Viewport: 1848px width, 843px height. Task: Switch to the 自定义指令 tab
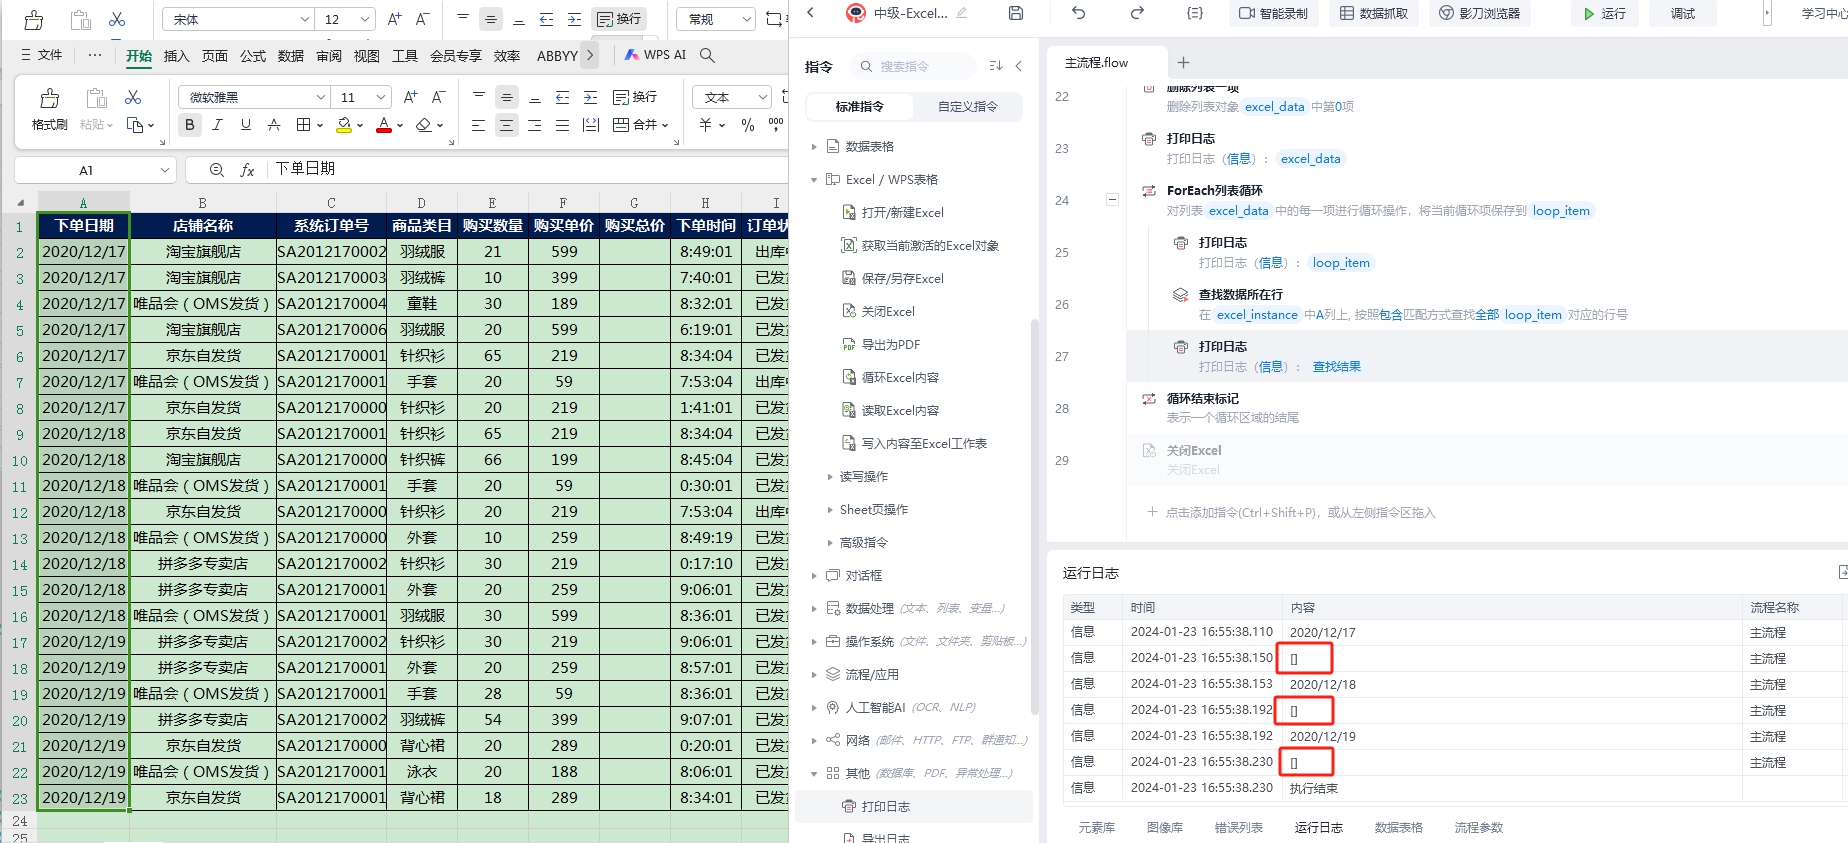[967, 106]
